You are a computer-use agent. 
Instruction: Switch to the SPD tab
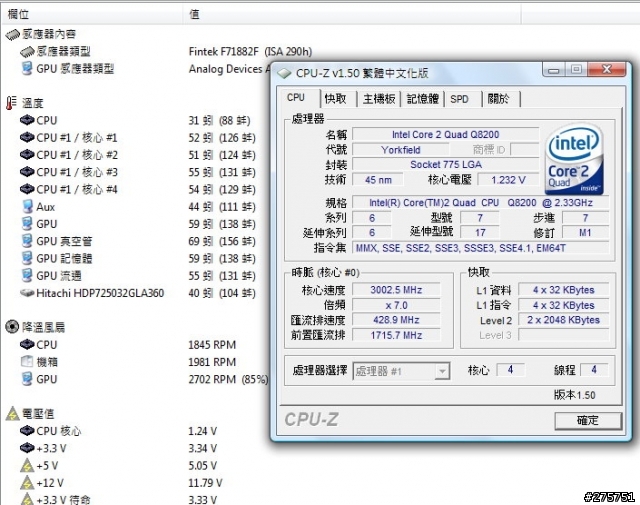460,99
